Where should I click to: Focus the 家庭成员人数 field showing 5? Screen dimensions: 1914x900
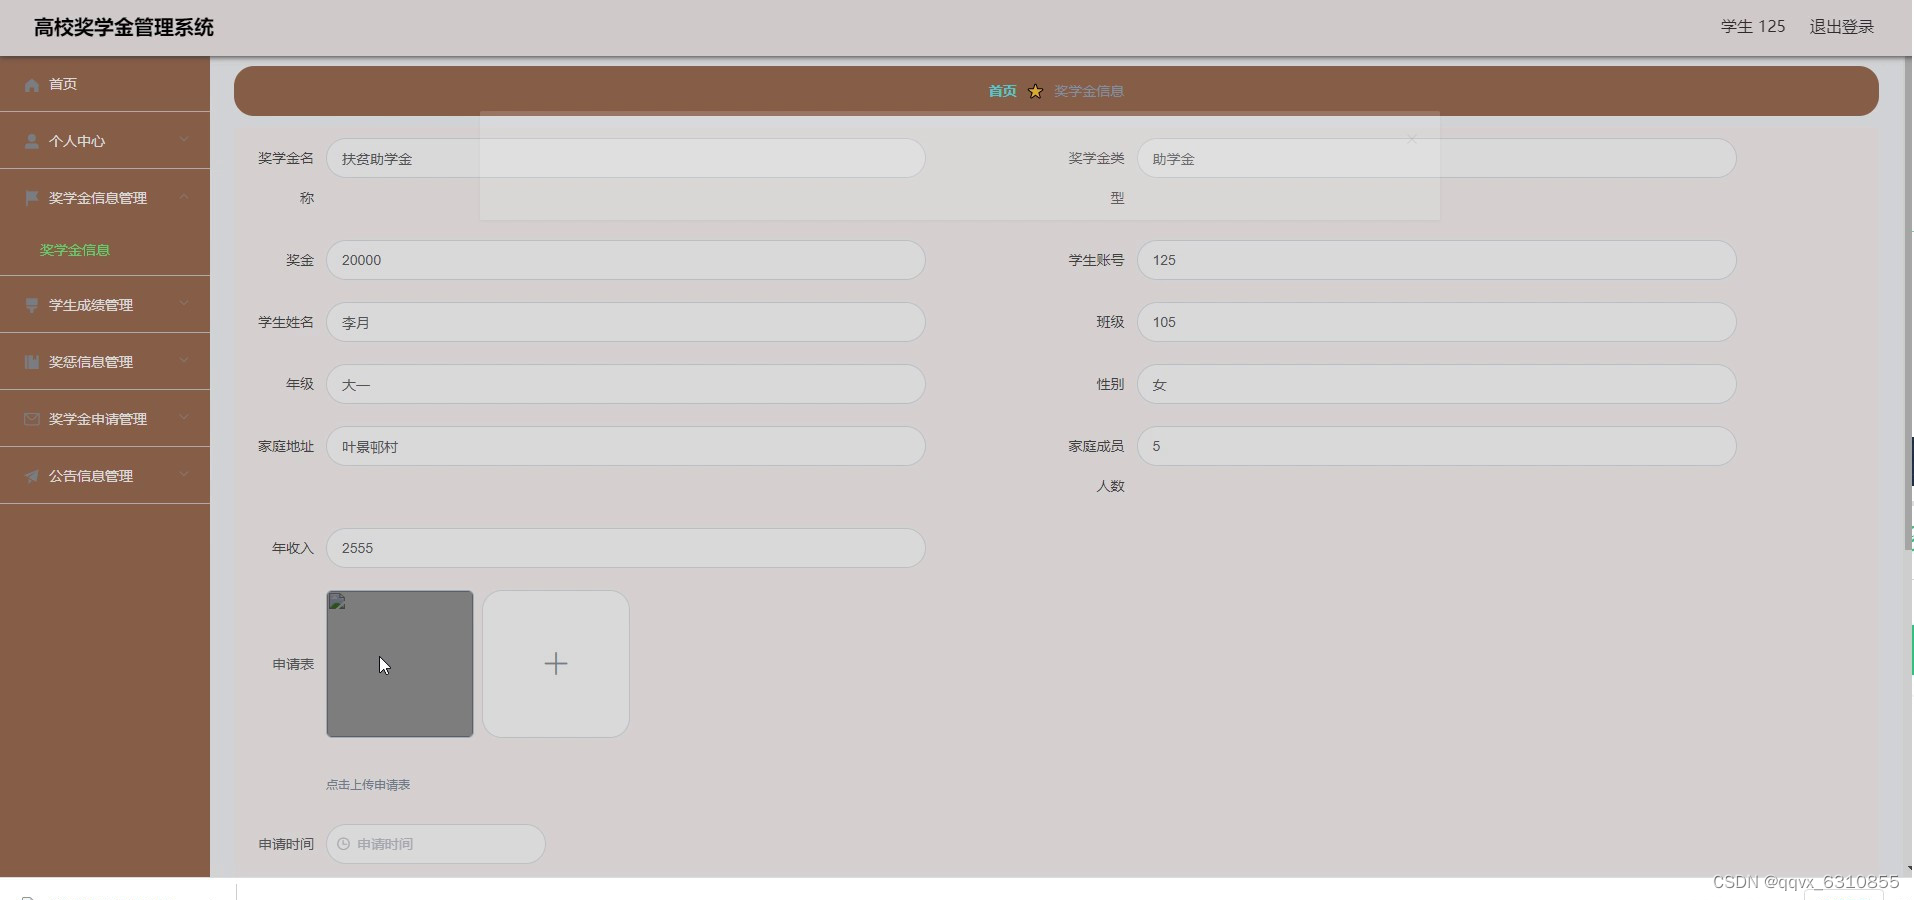pos(1436,446)
